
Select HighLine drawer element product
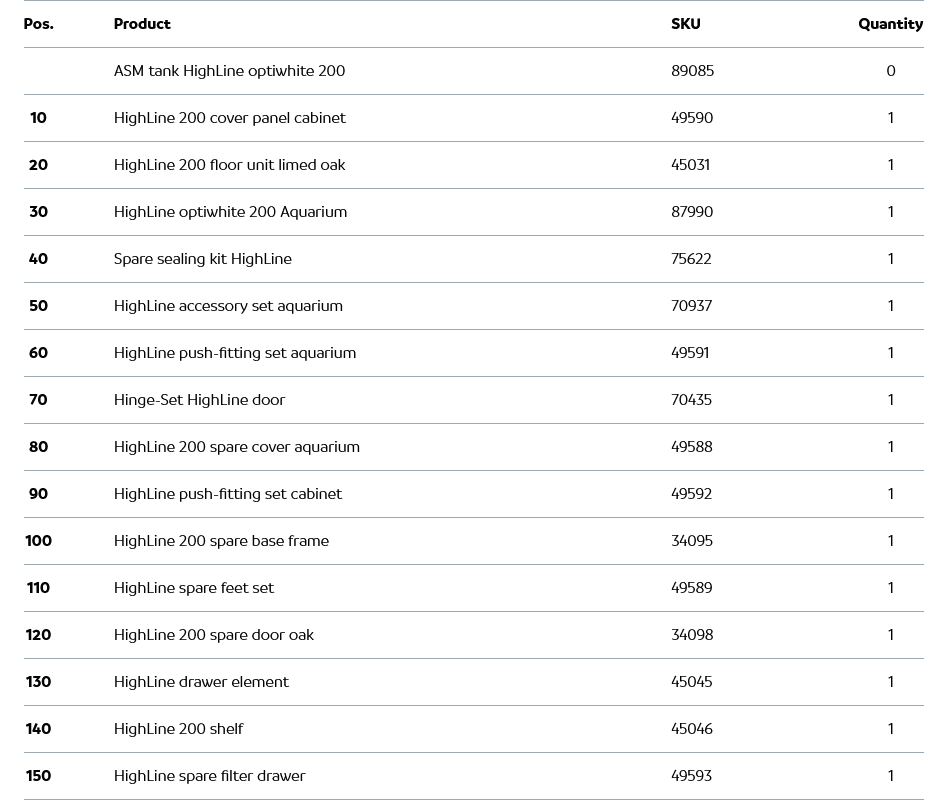pyautogui.click(x=201, y=682)
